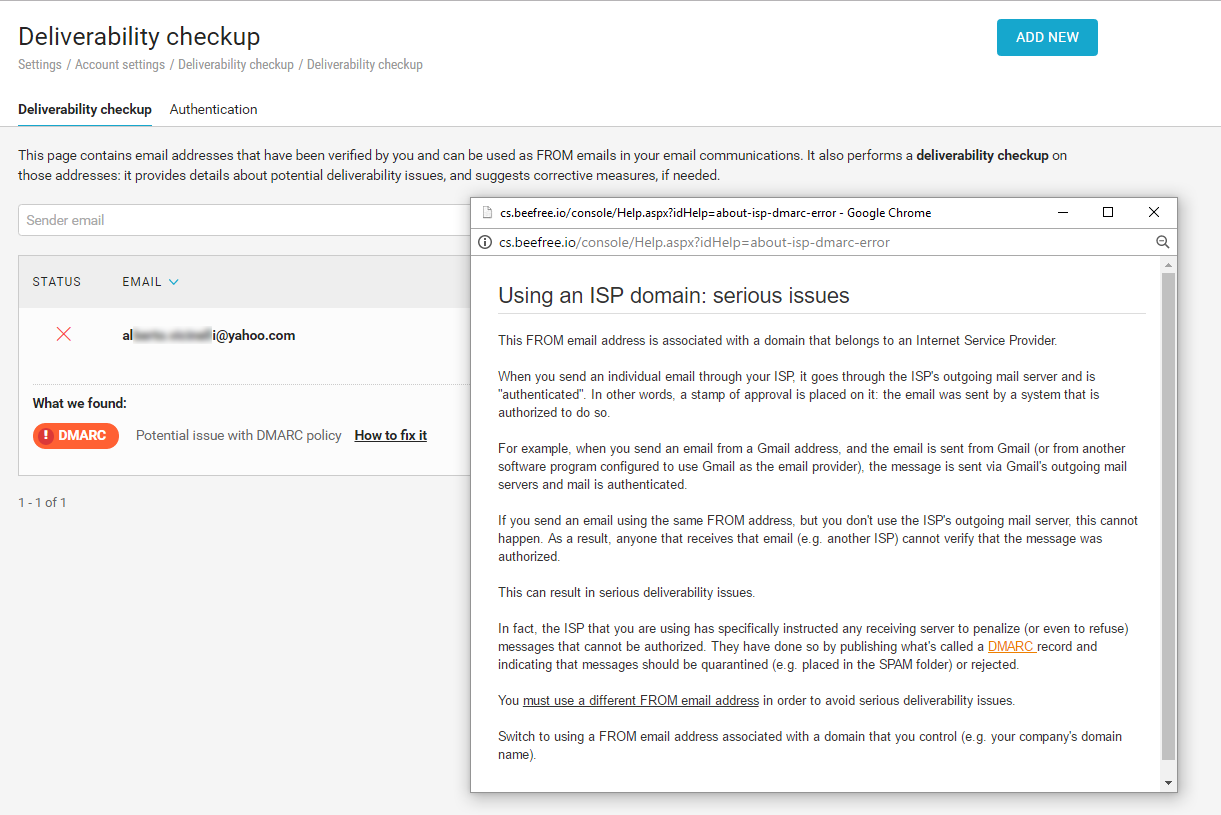
Task: Click the page icon in popup title bar
Action: tap(486, 213)
